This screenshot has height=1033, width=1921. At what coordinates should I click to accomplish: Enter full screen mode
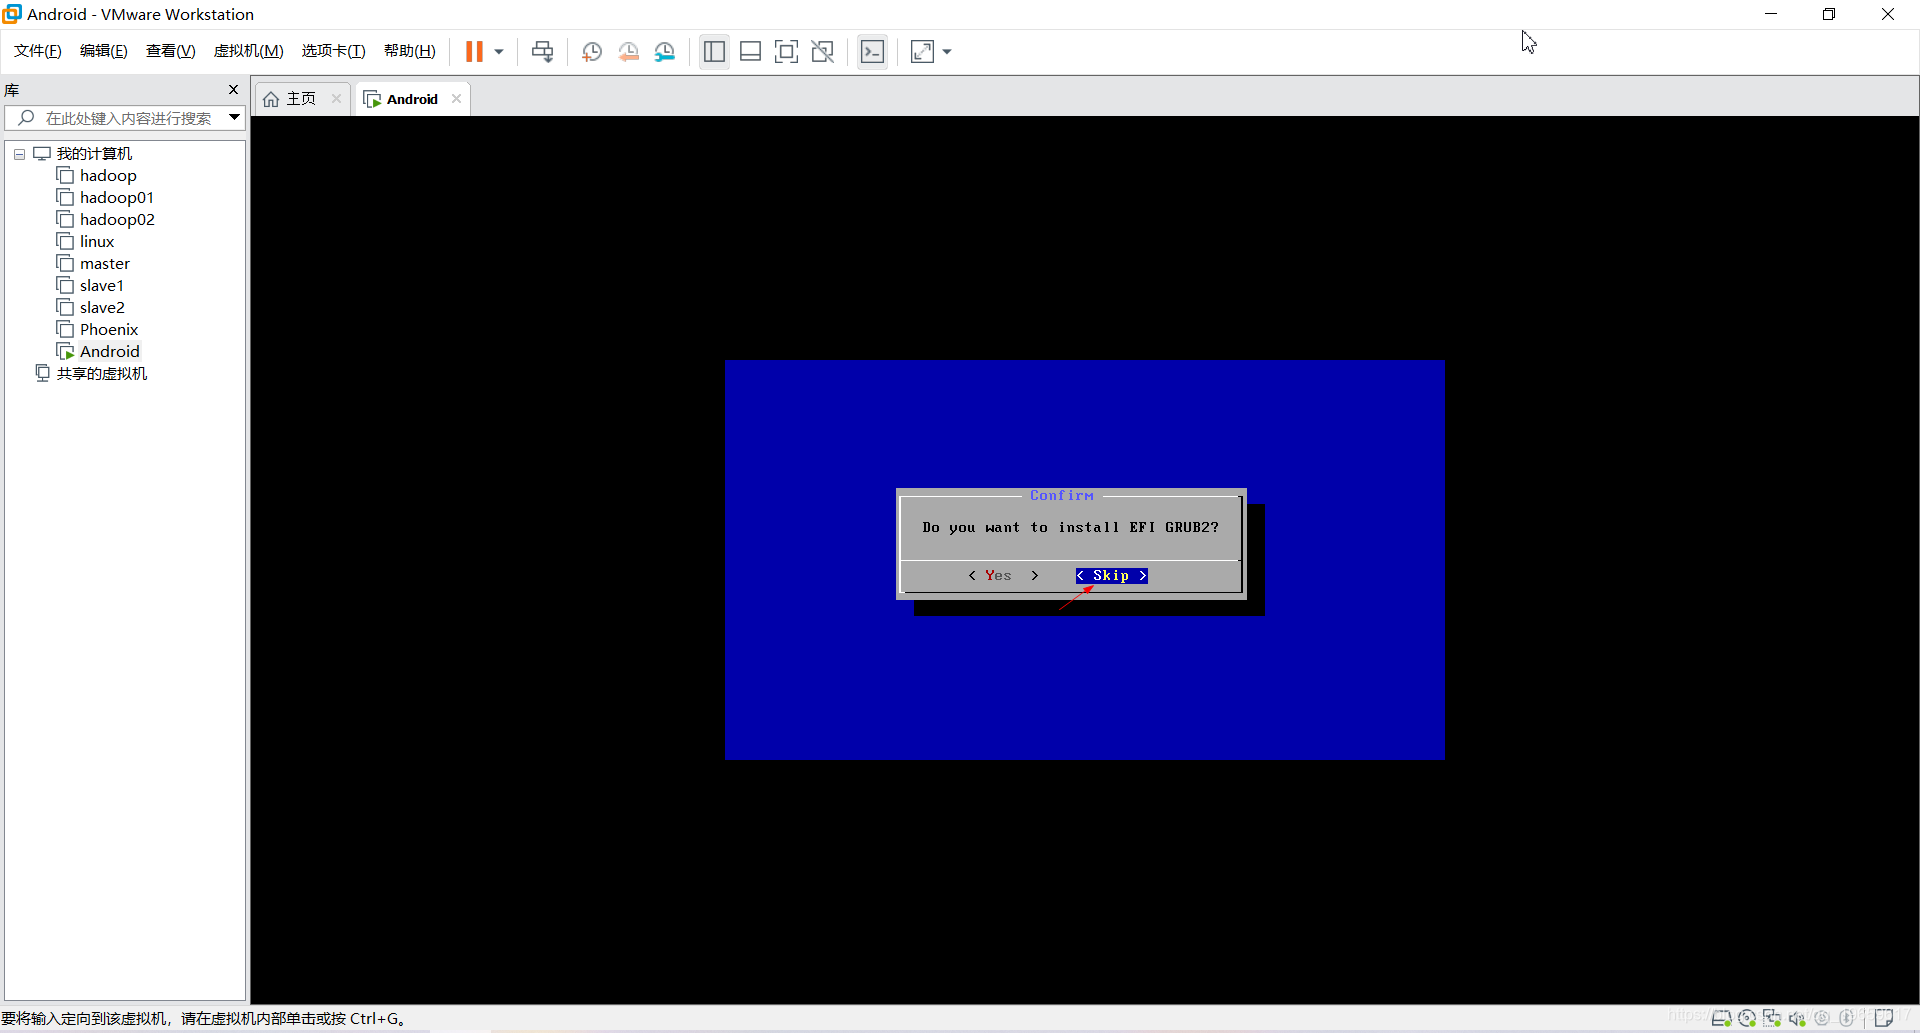[786, 51]
